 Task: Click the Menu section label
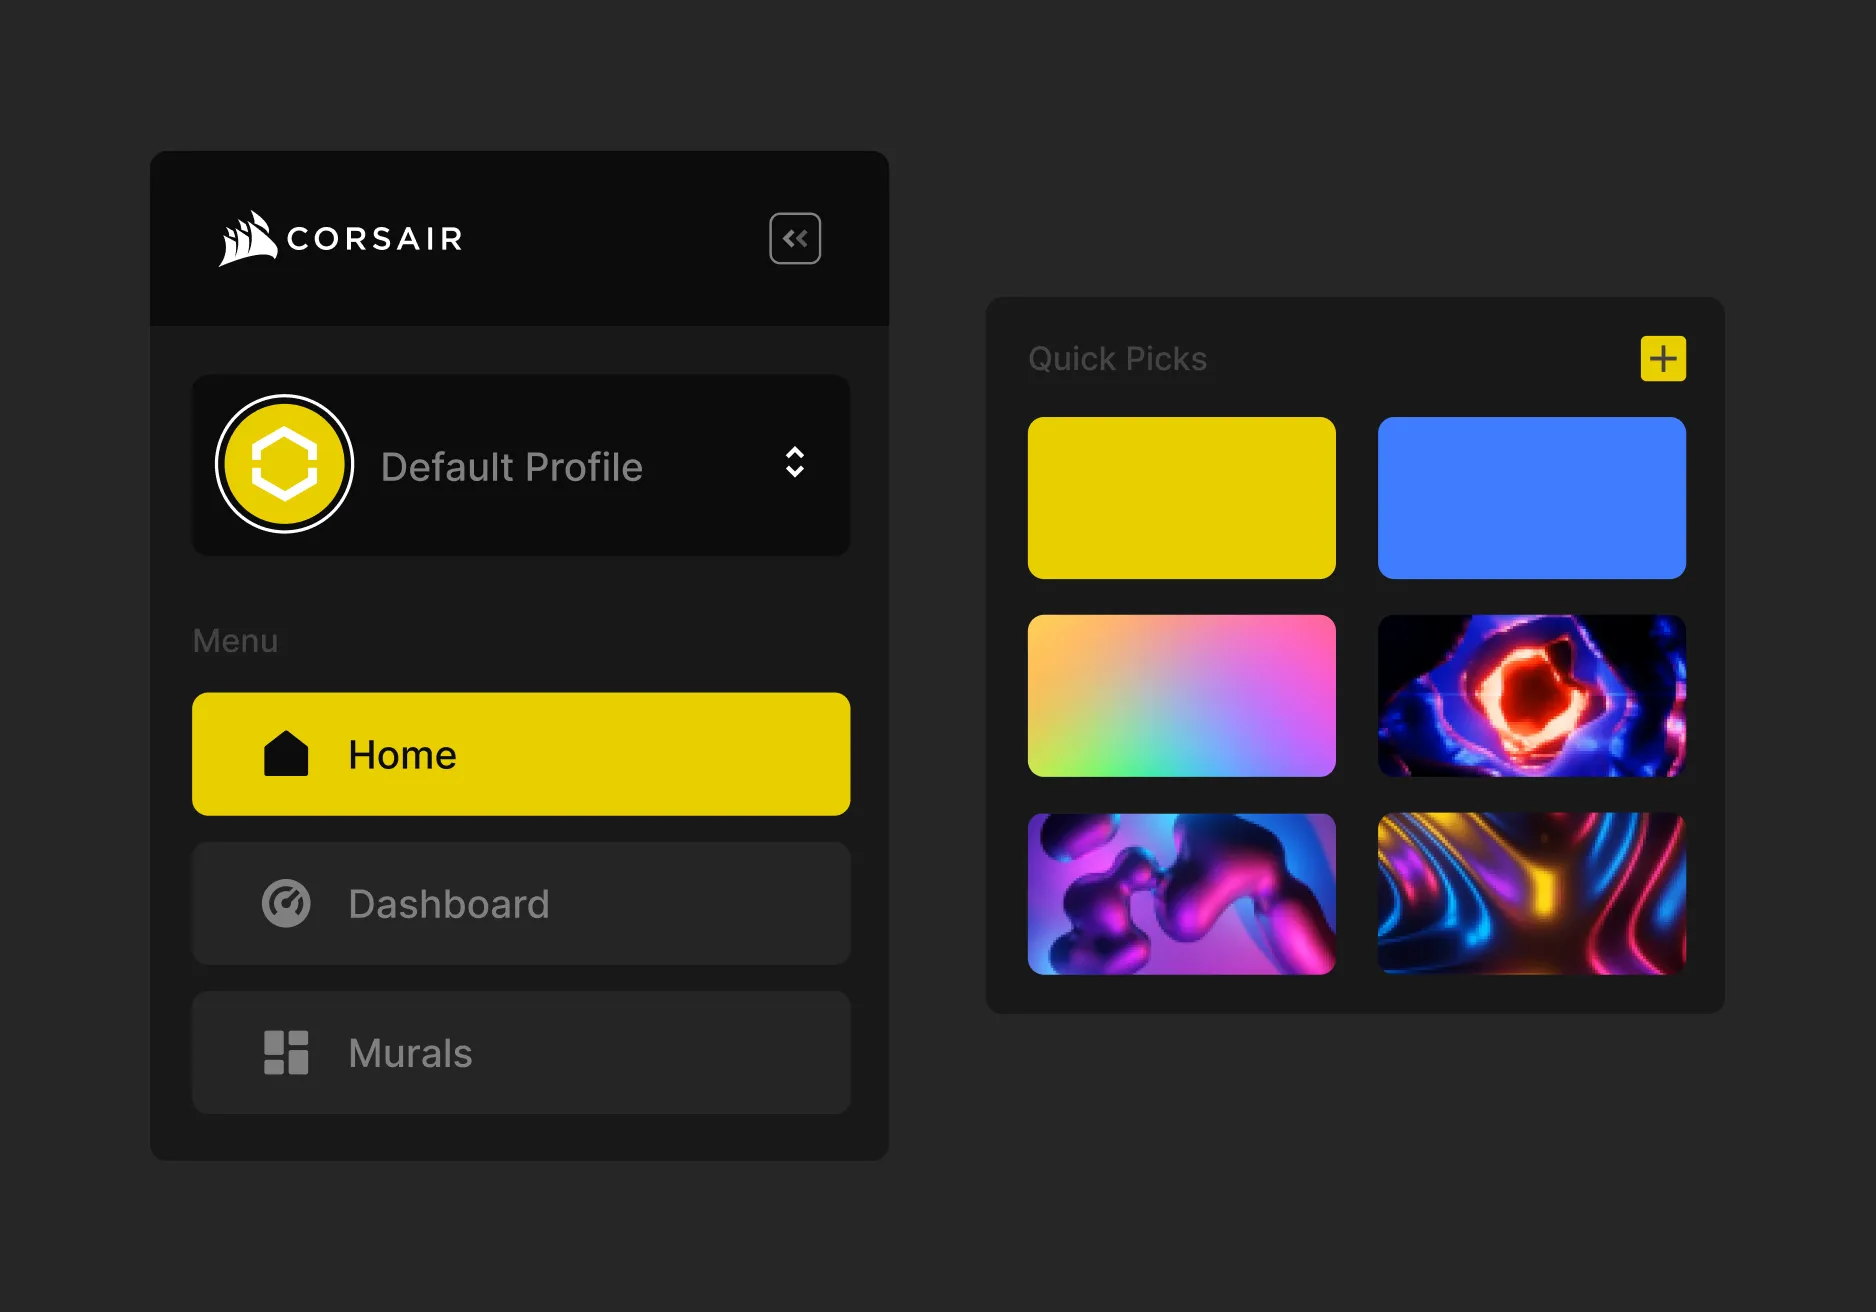[235, 641]
